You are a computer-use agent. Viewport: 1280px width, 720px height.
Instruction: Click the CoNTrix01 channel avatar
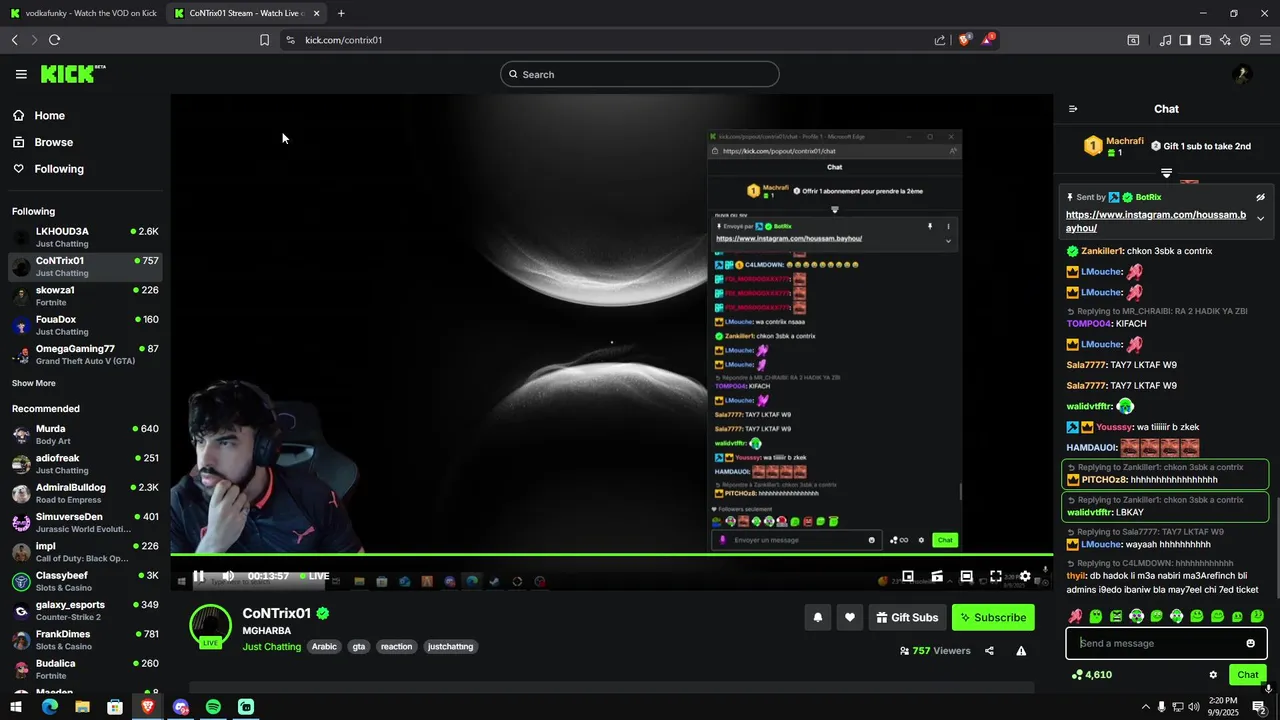210,625
